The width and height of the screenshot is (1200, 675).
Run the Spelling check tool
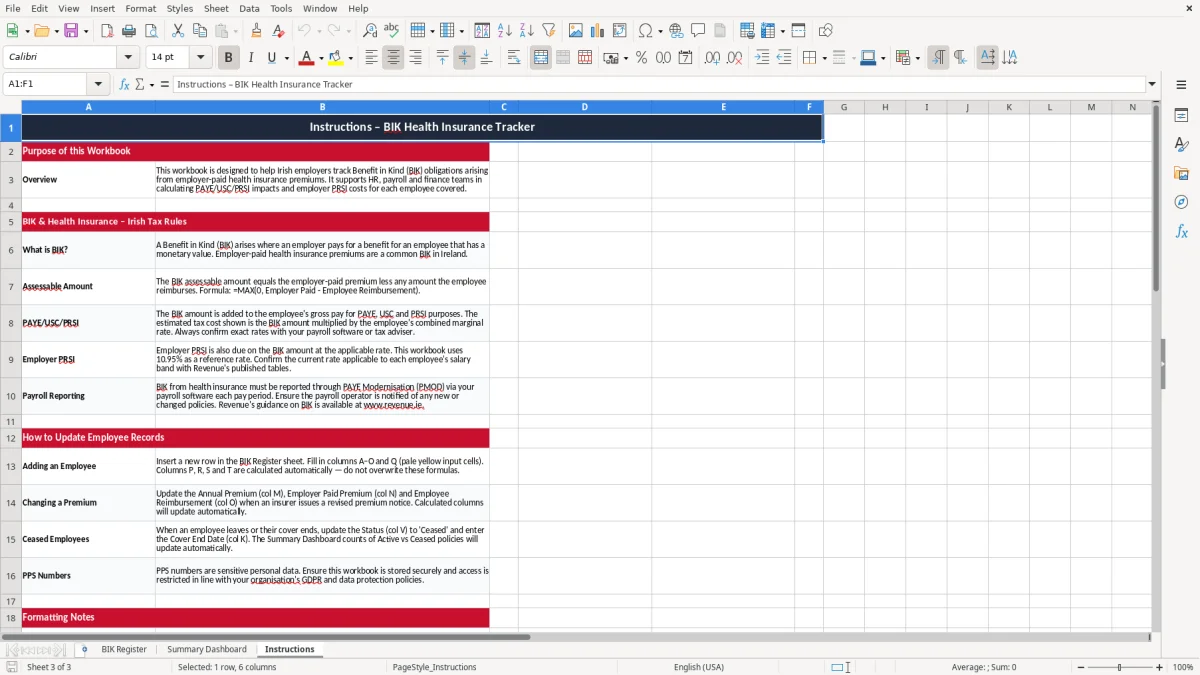(391, 31)
